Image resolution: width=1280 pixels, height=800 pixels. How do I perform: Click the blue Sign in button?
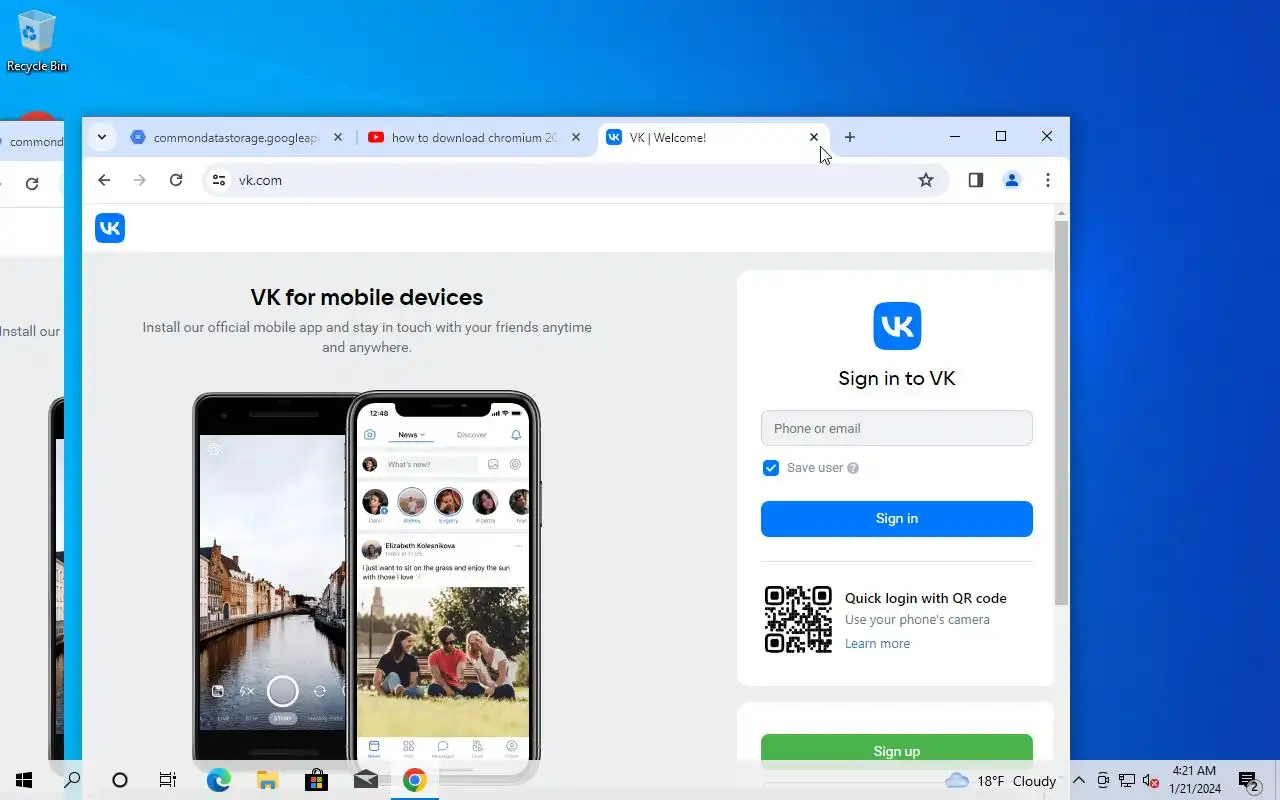coord(897,519)
